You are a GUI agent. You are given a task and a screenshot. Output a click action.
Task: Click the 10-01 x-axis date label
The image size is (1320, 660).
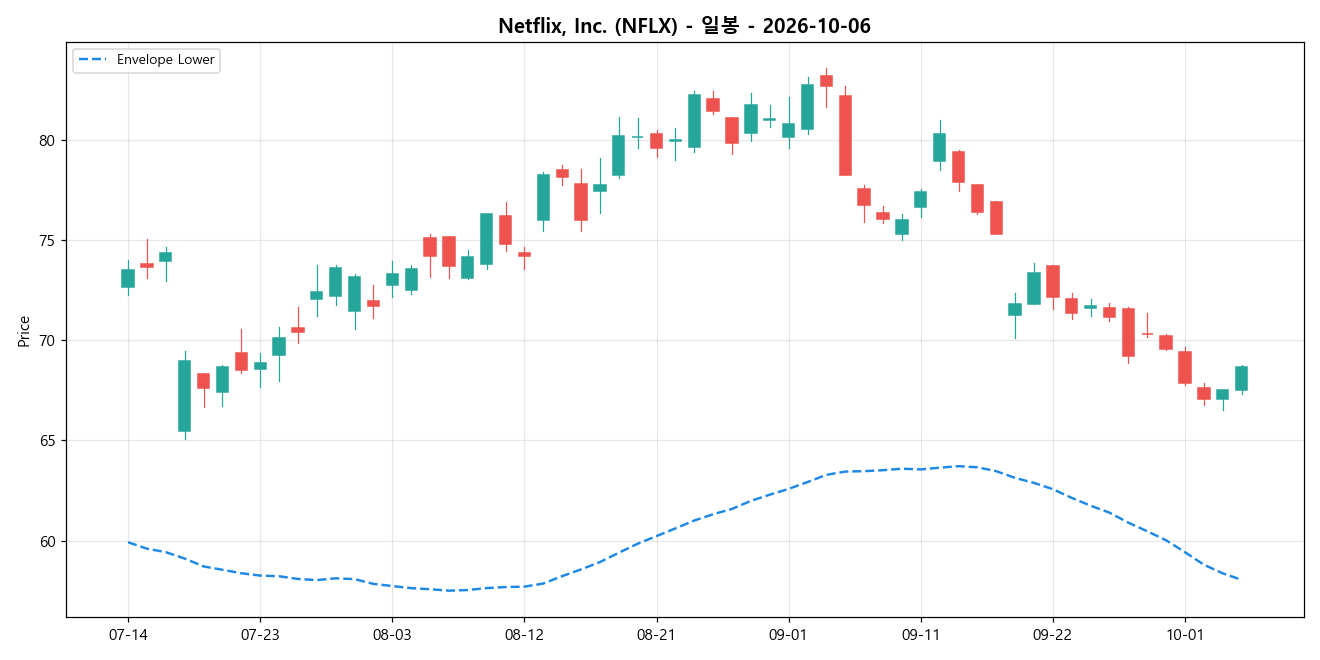1185,635
